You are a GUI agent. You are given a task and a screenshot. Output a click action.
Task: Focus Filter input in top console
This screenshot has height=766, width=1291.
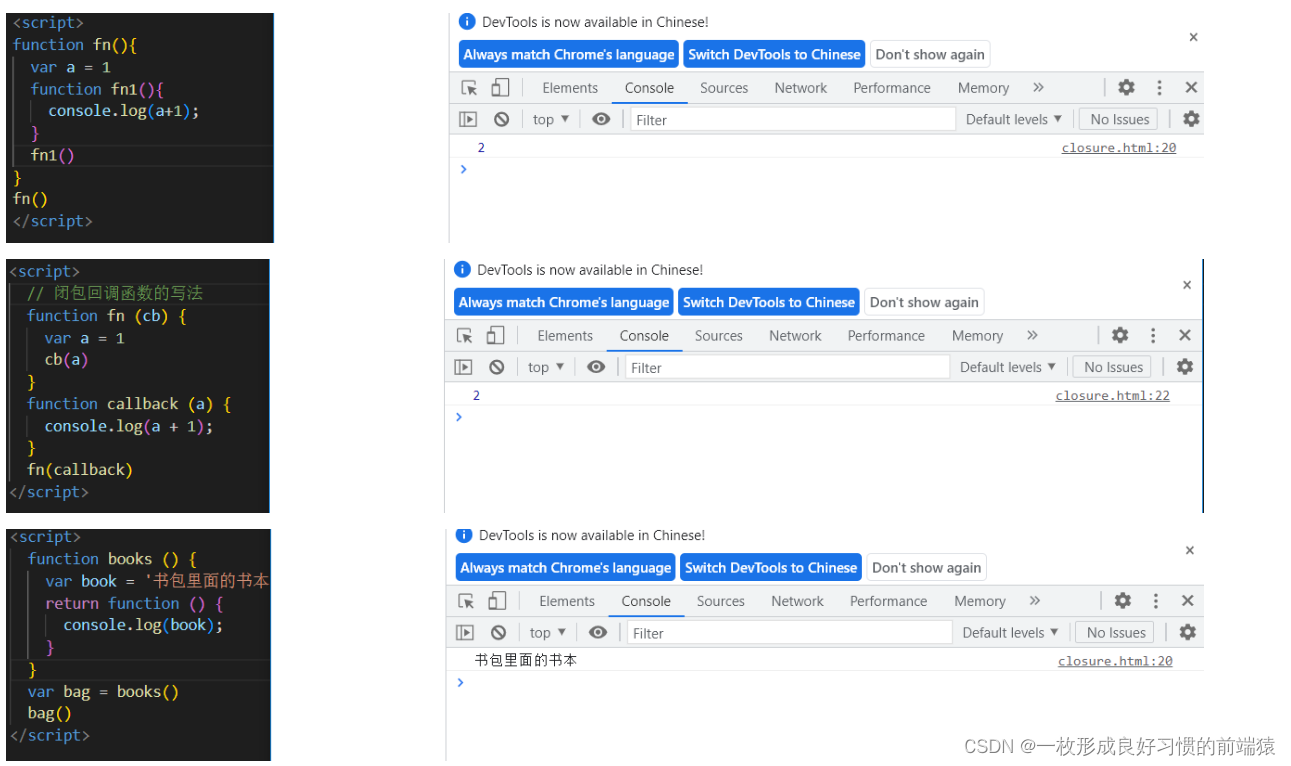(x=793, y=119)
